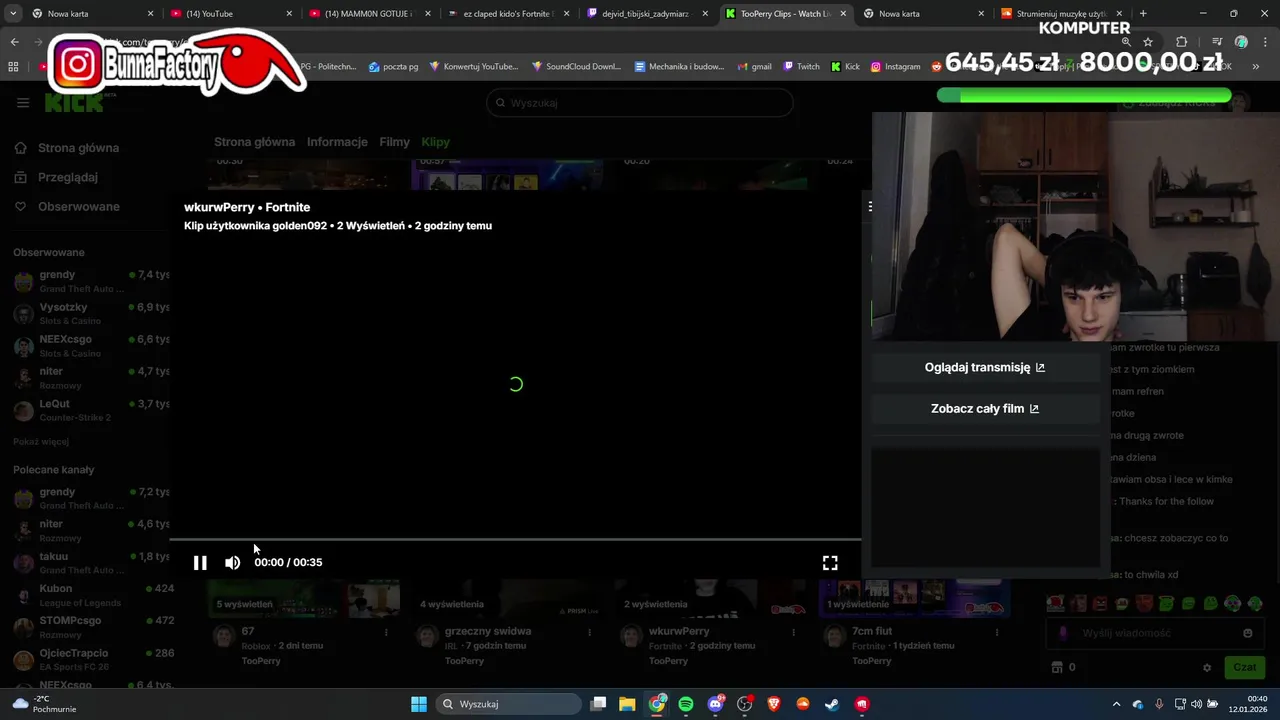Screen dimensions: 1280x720
Task: Open Brave browser from the taskbar
Action: click(x=773, y=704)
